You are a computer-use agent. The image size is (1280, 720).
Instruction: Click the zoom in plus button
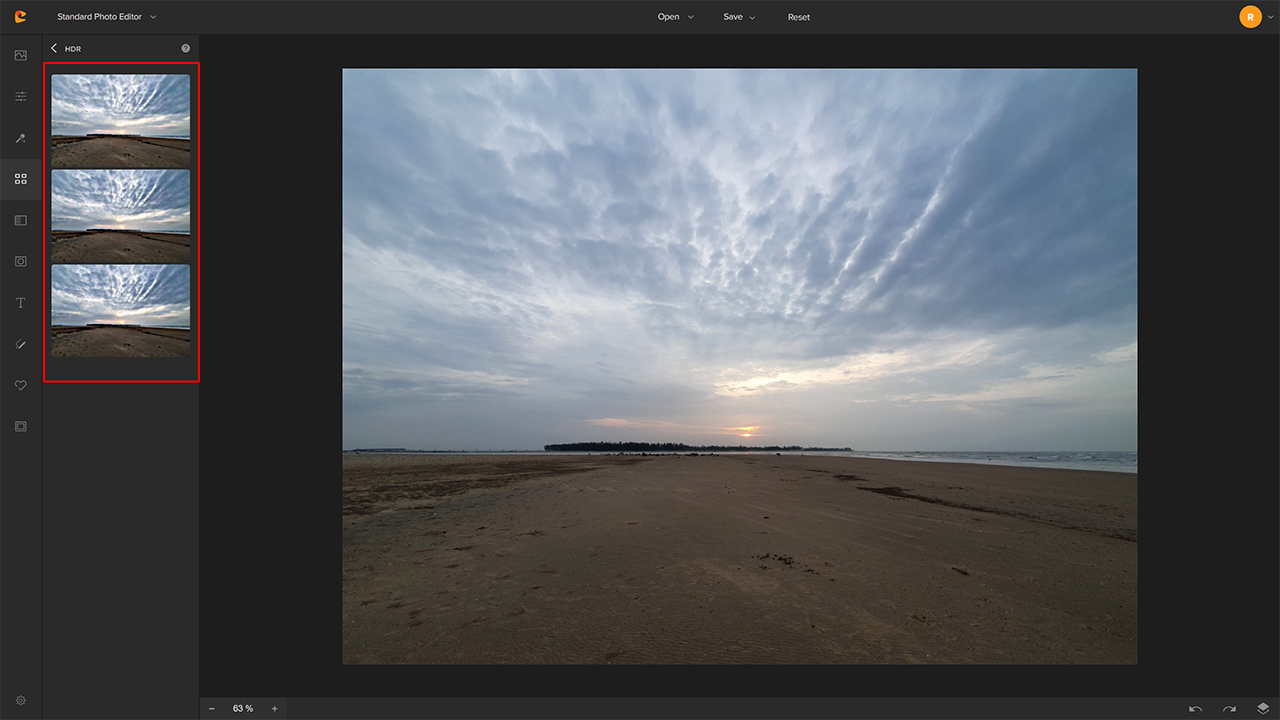275,709
